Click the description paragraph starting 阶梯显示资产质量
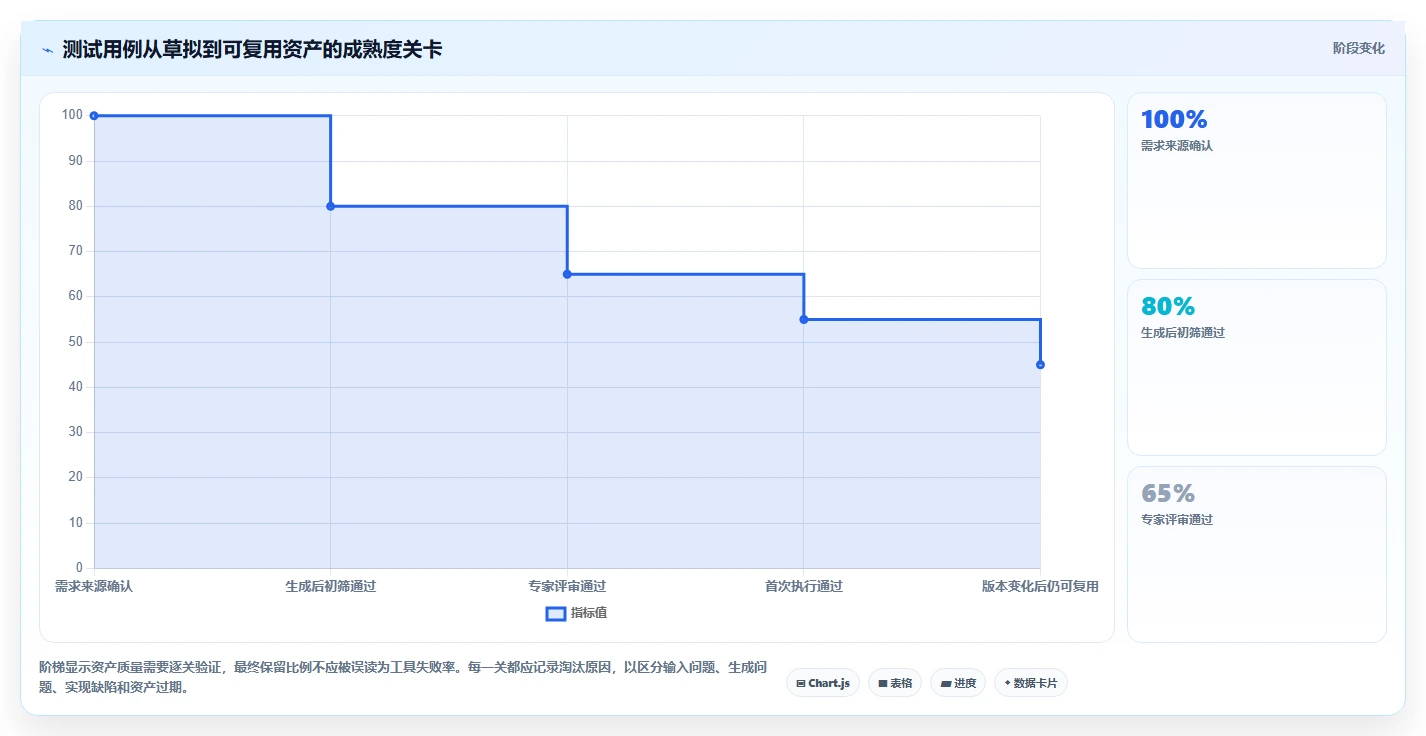The image size is (1426, 736). (403, 677)
